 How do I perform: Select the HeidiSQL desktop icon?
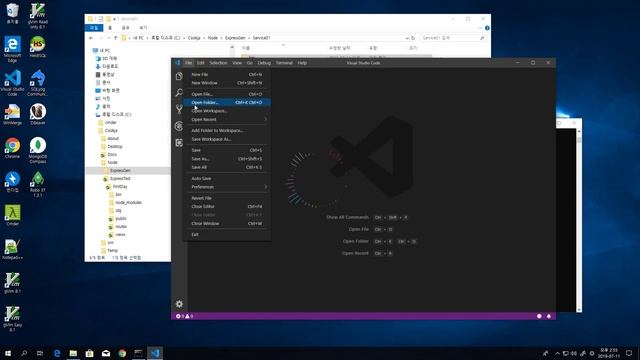click(x=38, y=47)
